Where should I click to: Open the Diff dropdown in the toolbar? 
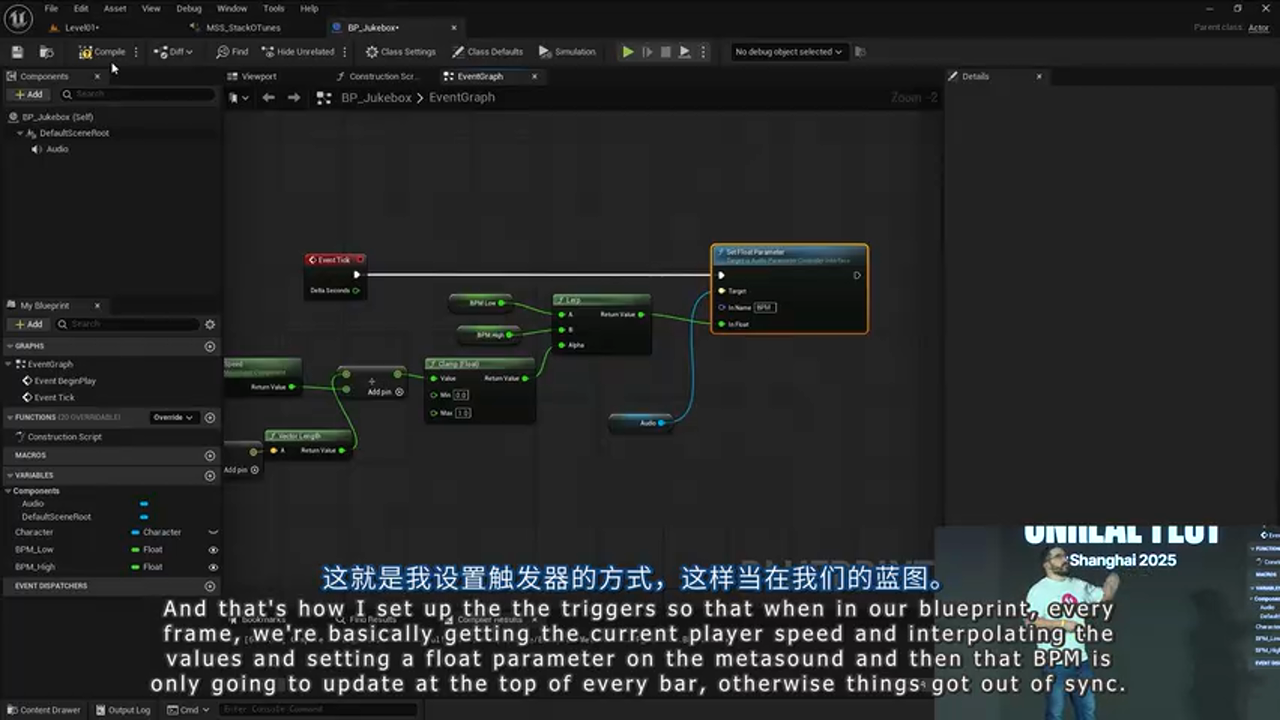click(189, 51)
